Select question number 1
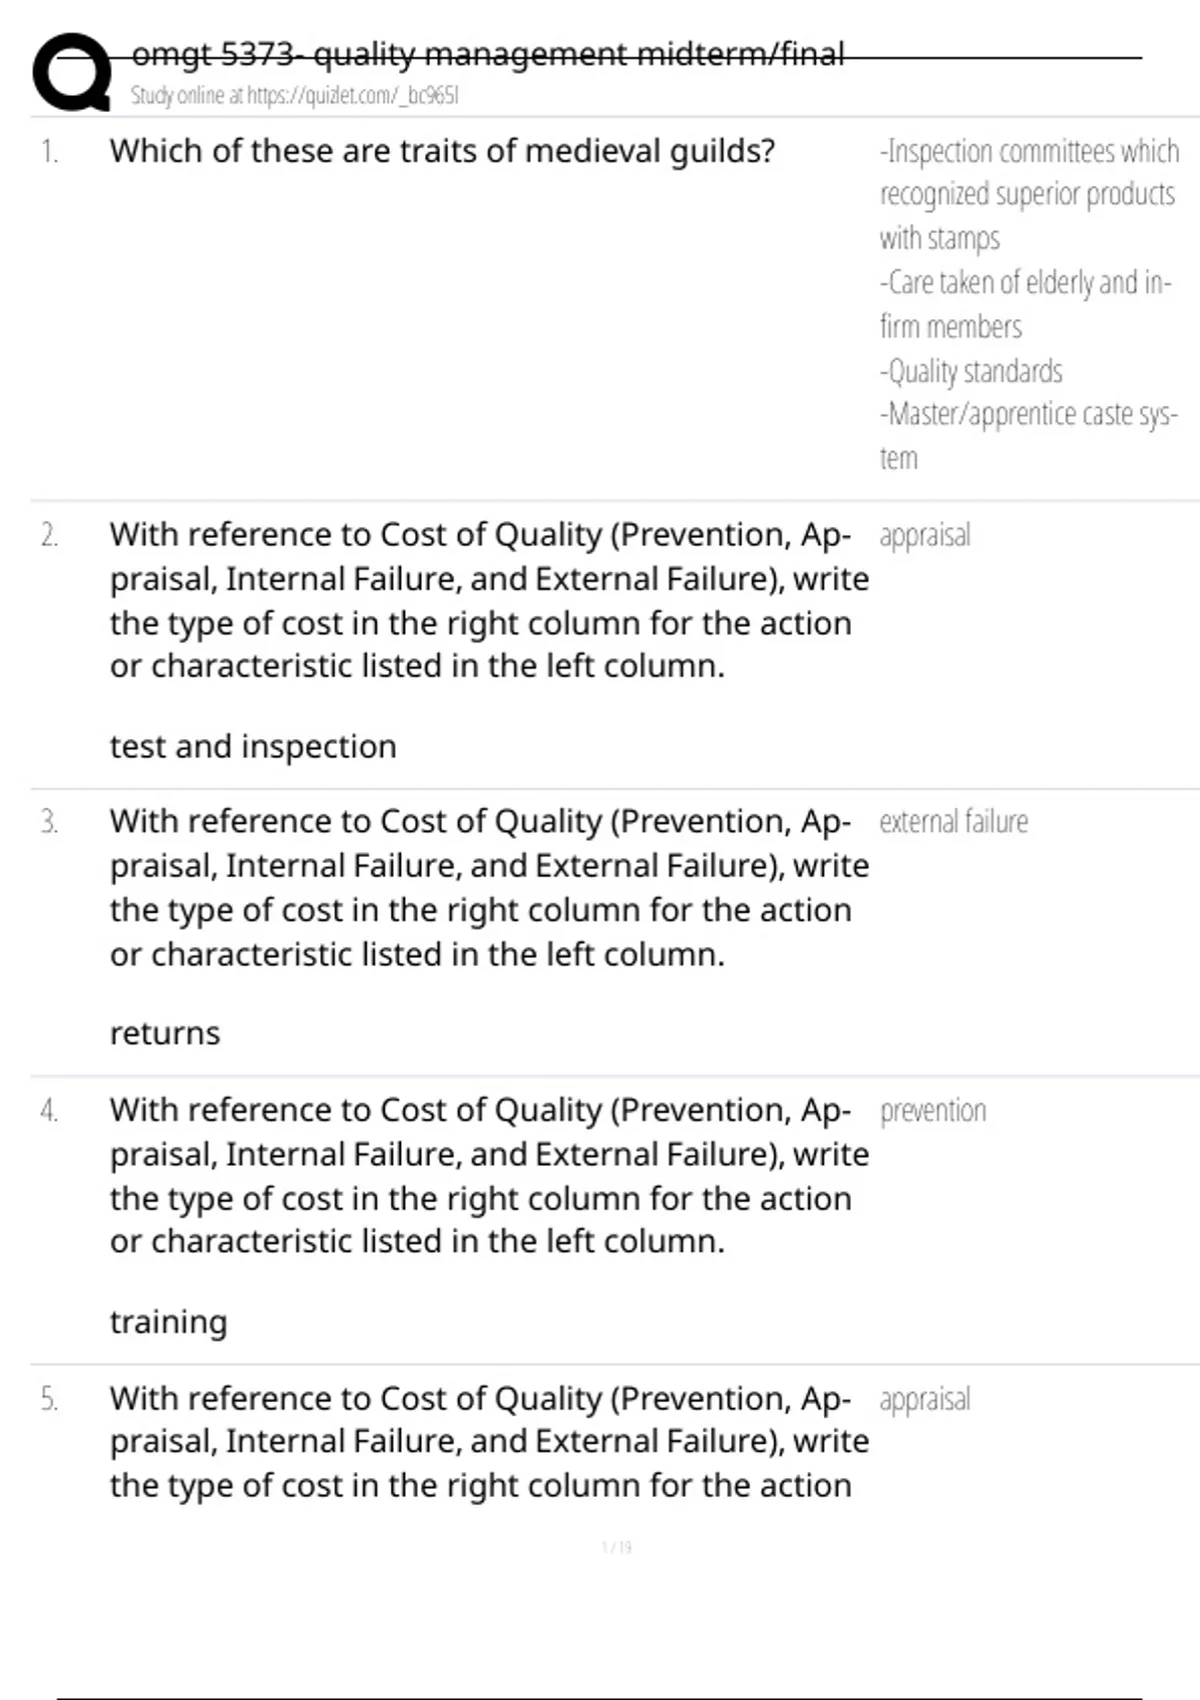Screen dimensions: 1200x1700 coord(49,151)
